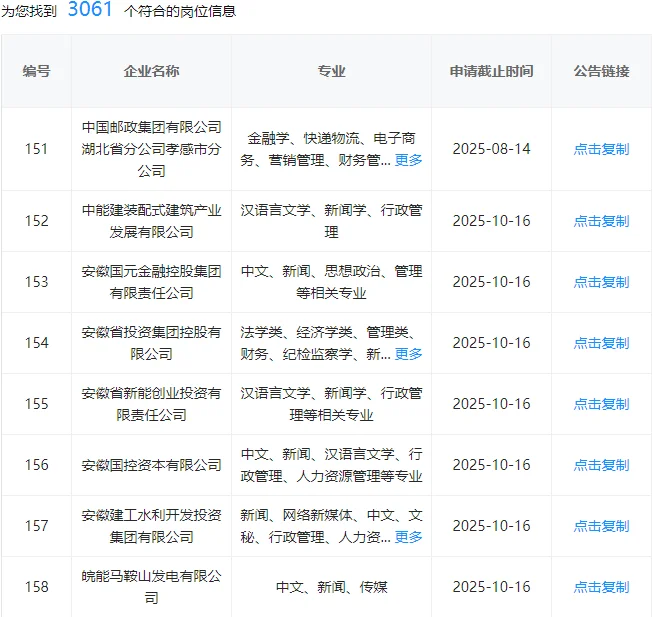This screenshot has height=617, width=652.
Task: Copy announcement link for row 156
Action: tap(601, 465)
